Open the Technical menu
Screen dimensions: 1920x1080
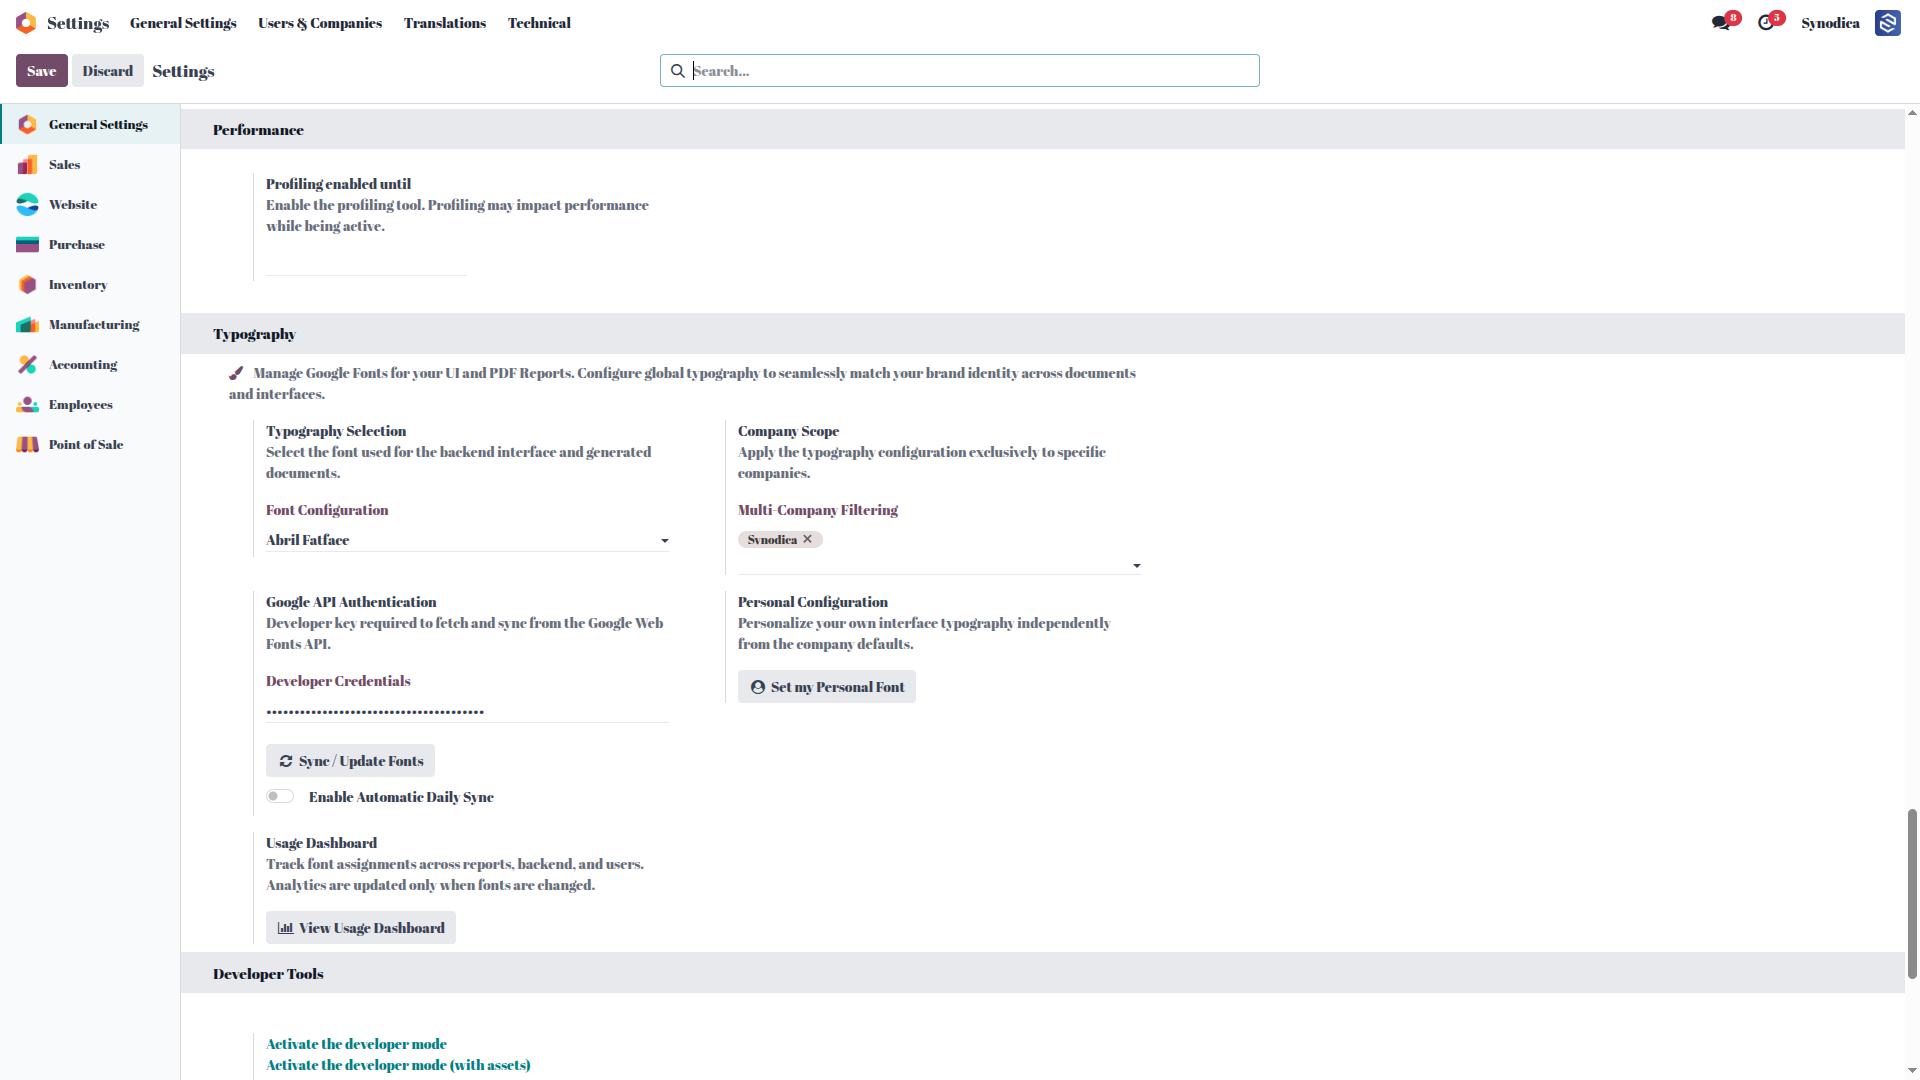click(x=539, y=23)
